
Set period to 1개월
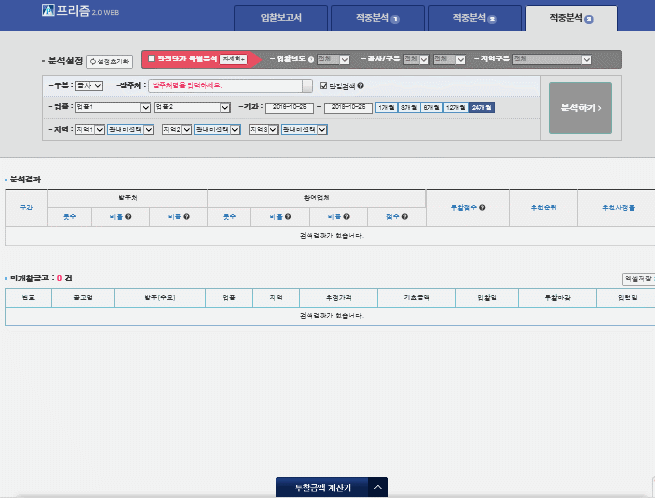coord(386,107)
